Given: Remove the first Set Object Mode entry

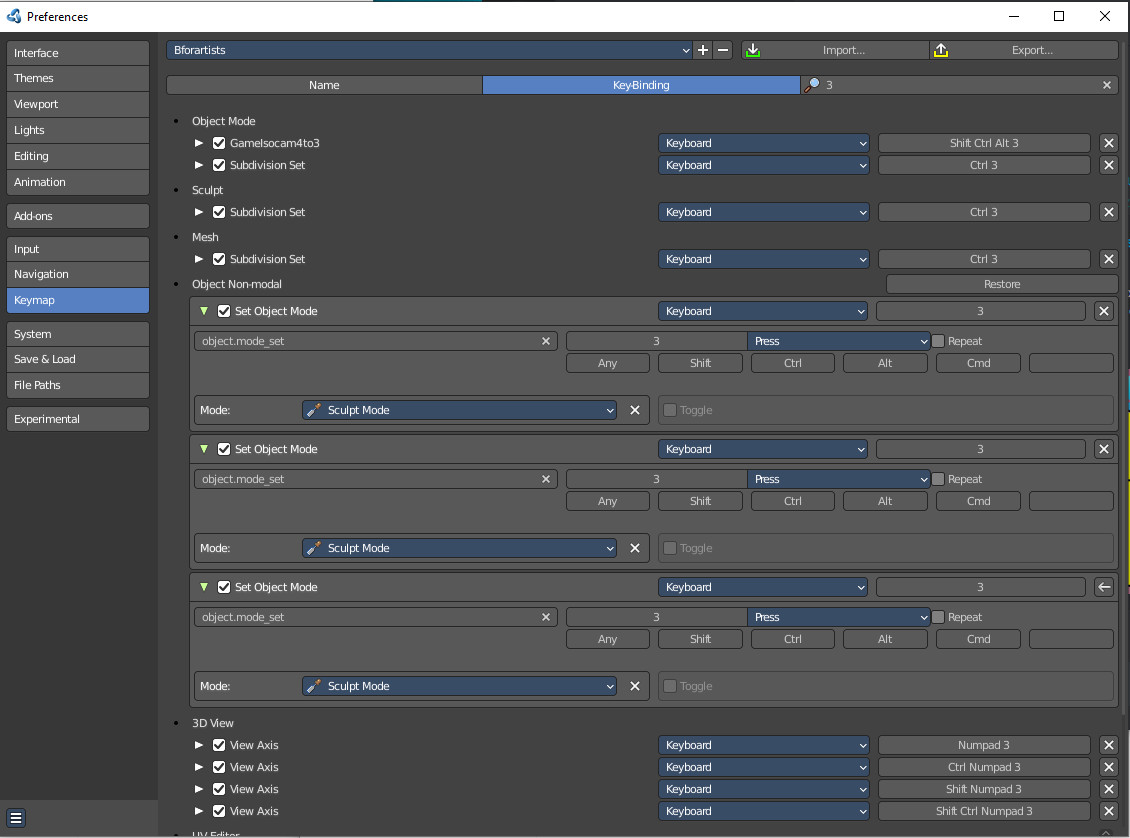Looking at the screenshot, I should point(1103,311).
